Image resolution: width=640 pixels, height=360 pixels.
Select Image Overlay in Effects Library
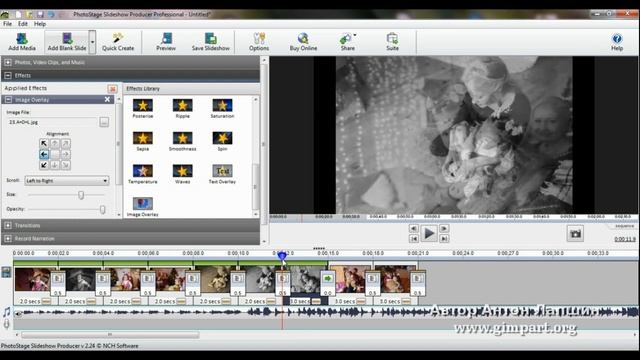pyautogui.click(x=142, y=207)
